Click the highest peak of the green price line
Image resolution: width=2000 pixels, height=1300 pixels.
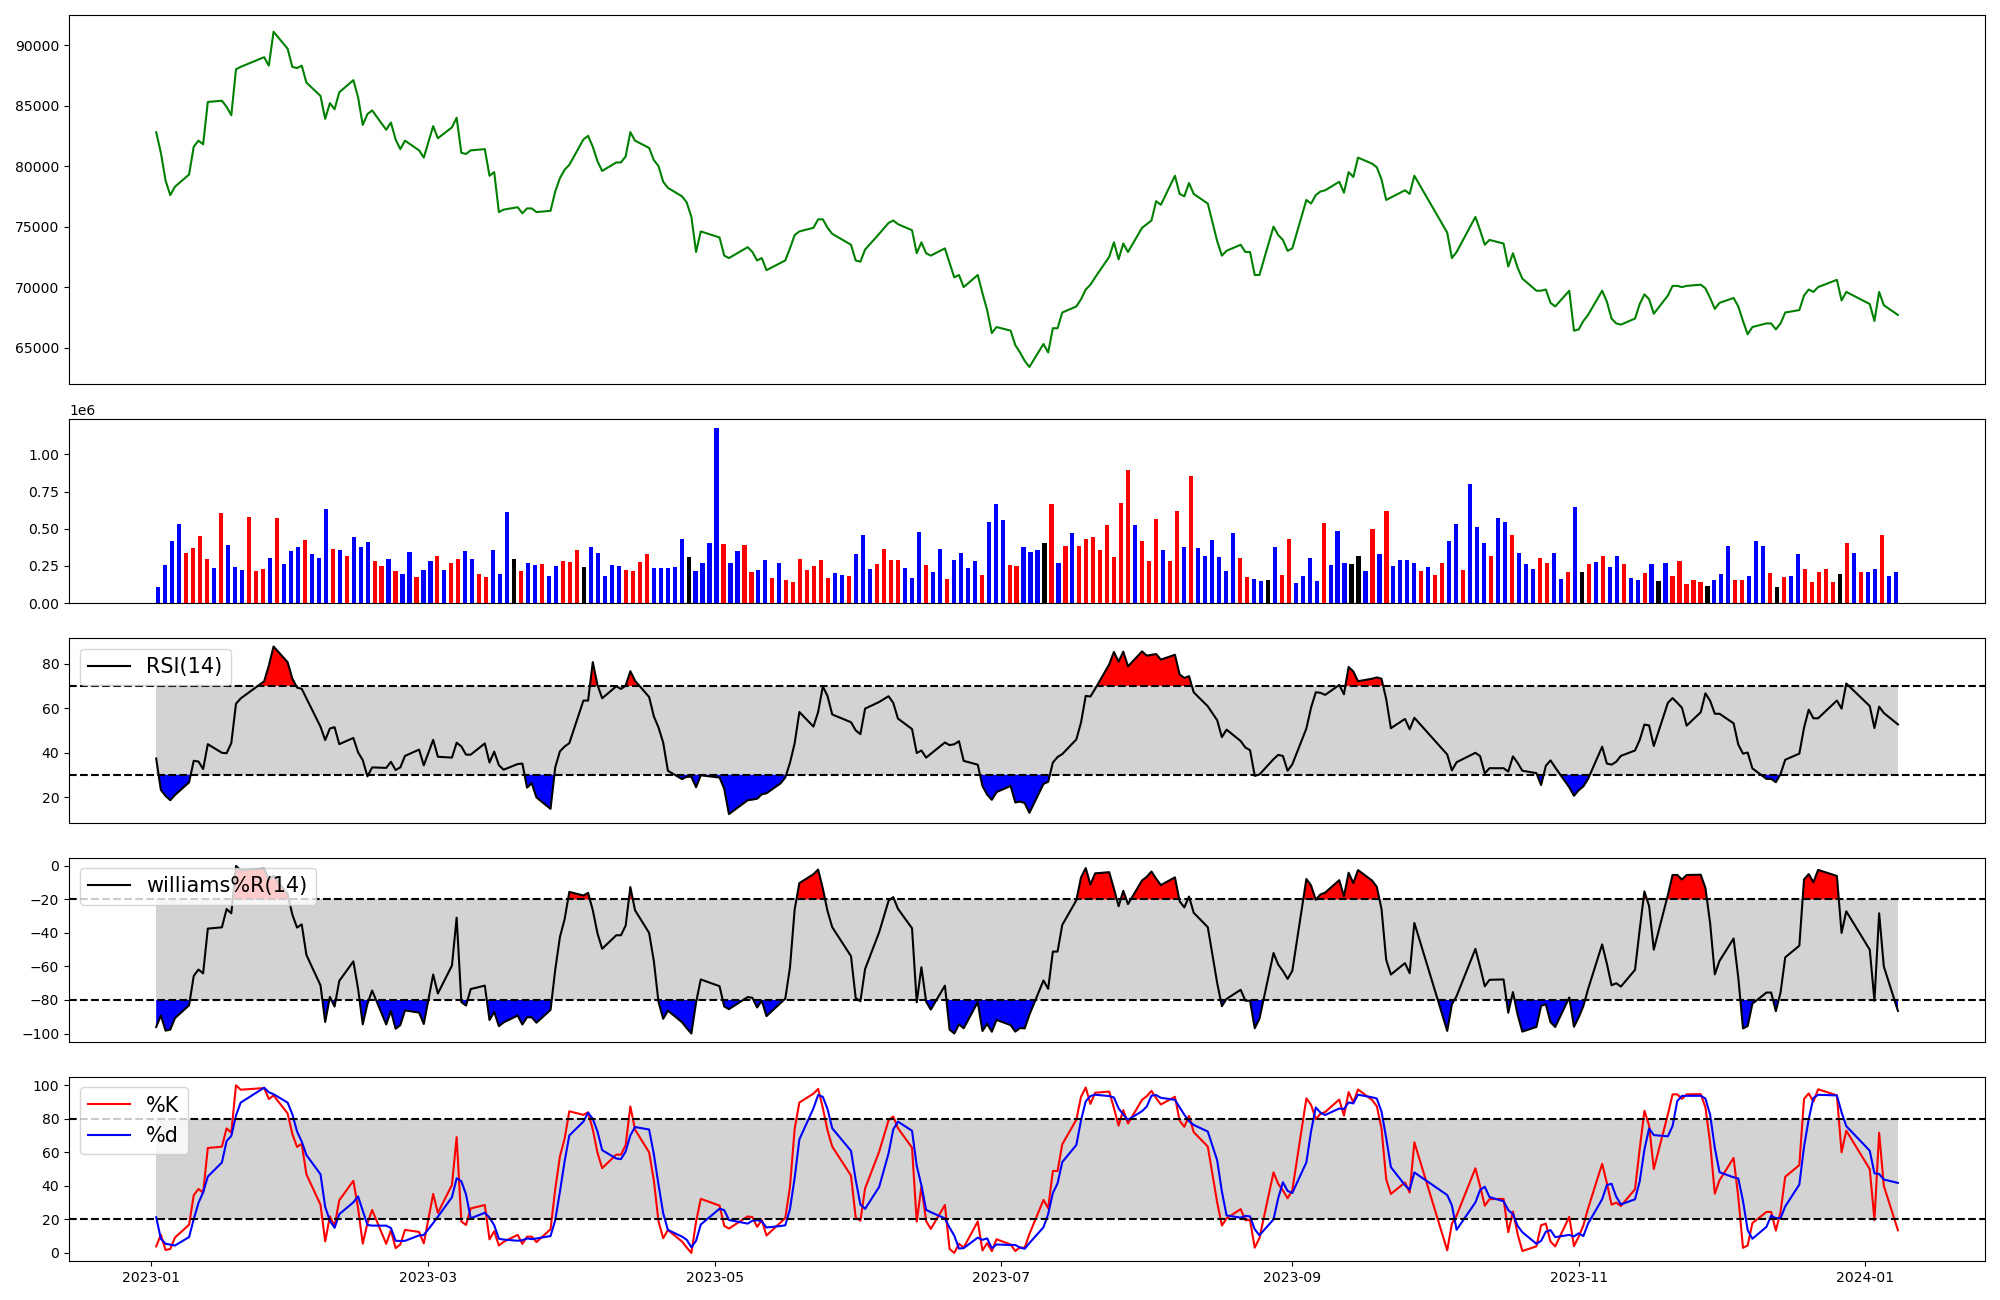(274, 32)
